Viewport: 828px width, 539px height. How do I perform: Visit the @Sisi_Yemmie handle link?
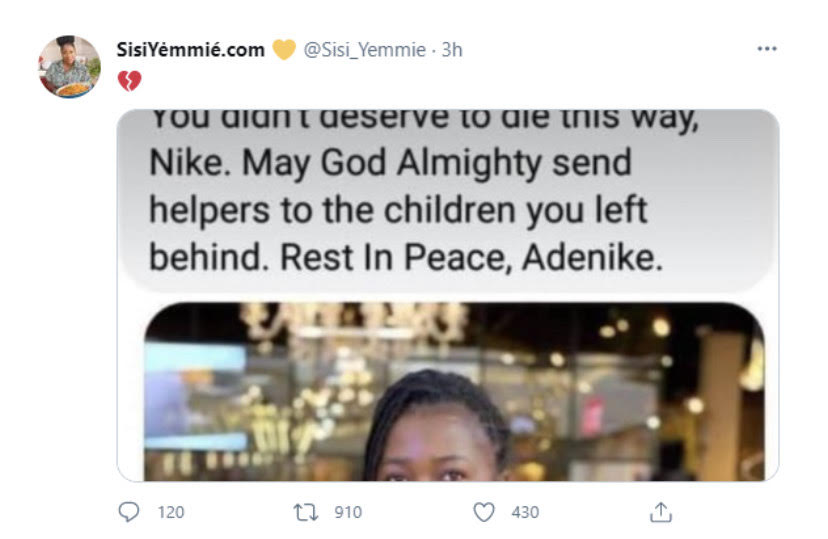pos(364,49)
